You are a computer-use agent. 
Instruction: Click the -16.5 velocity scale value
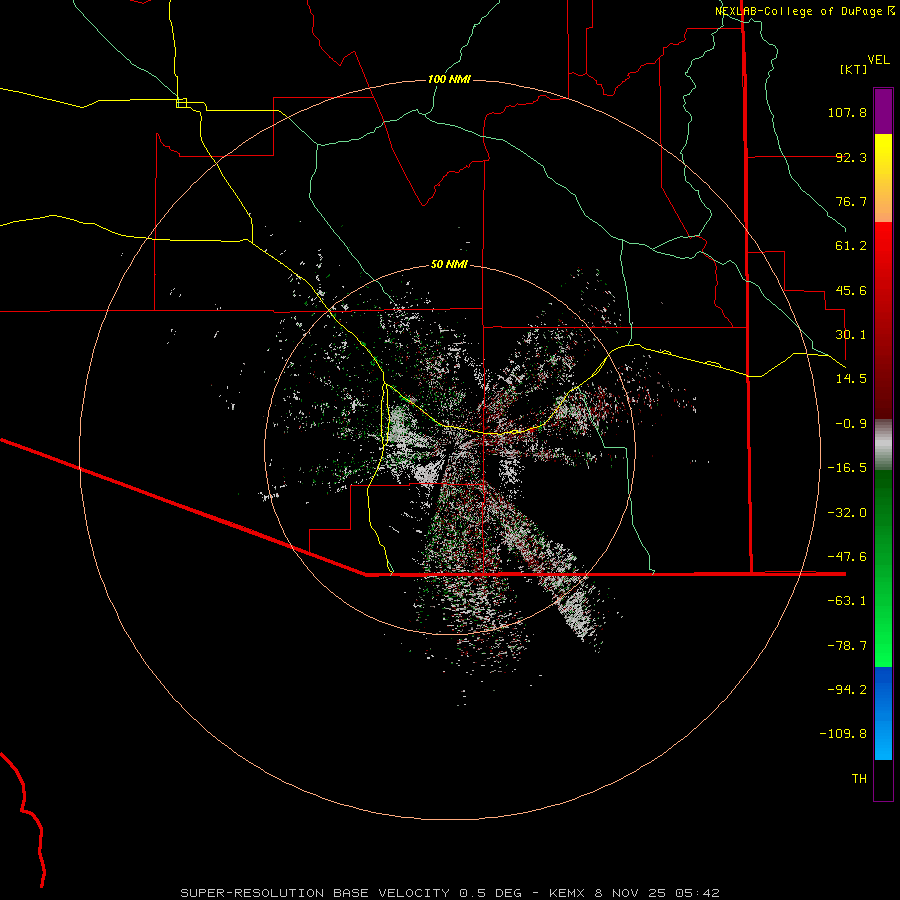[847, 468]
